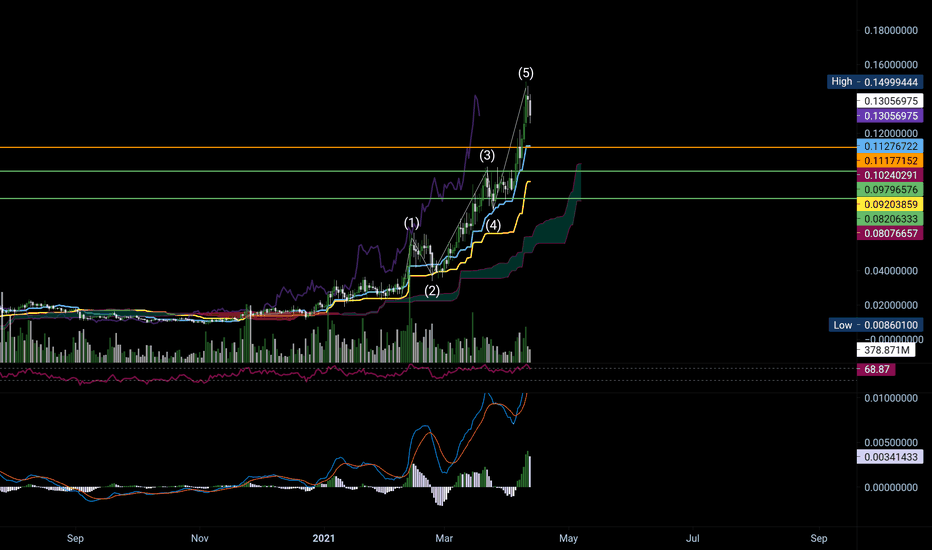The height and width of the screenshot is (550, 932).
Task: Click the green 0.08206333 price label
Action: point(890,219)
